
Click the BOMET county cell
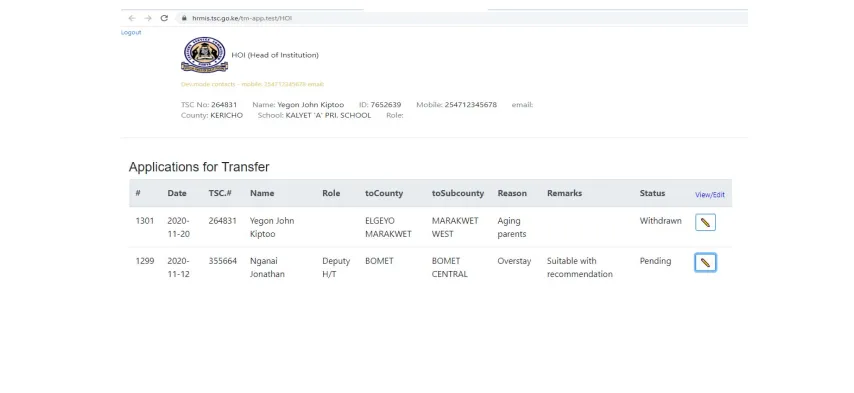point(379,261)
